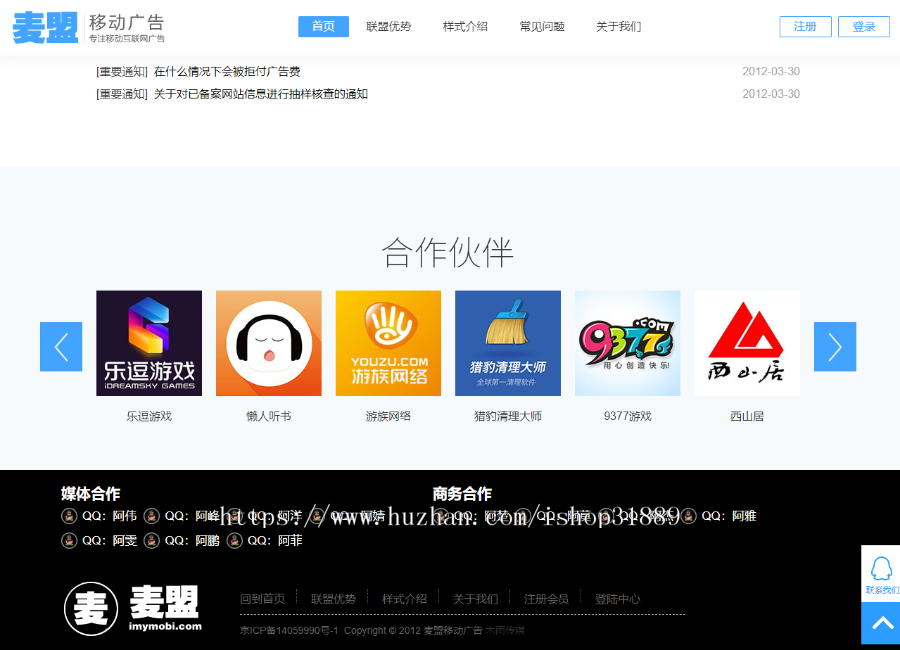Click the QQ icon for 阿鹏

coord(152,540)
